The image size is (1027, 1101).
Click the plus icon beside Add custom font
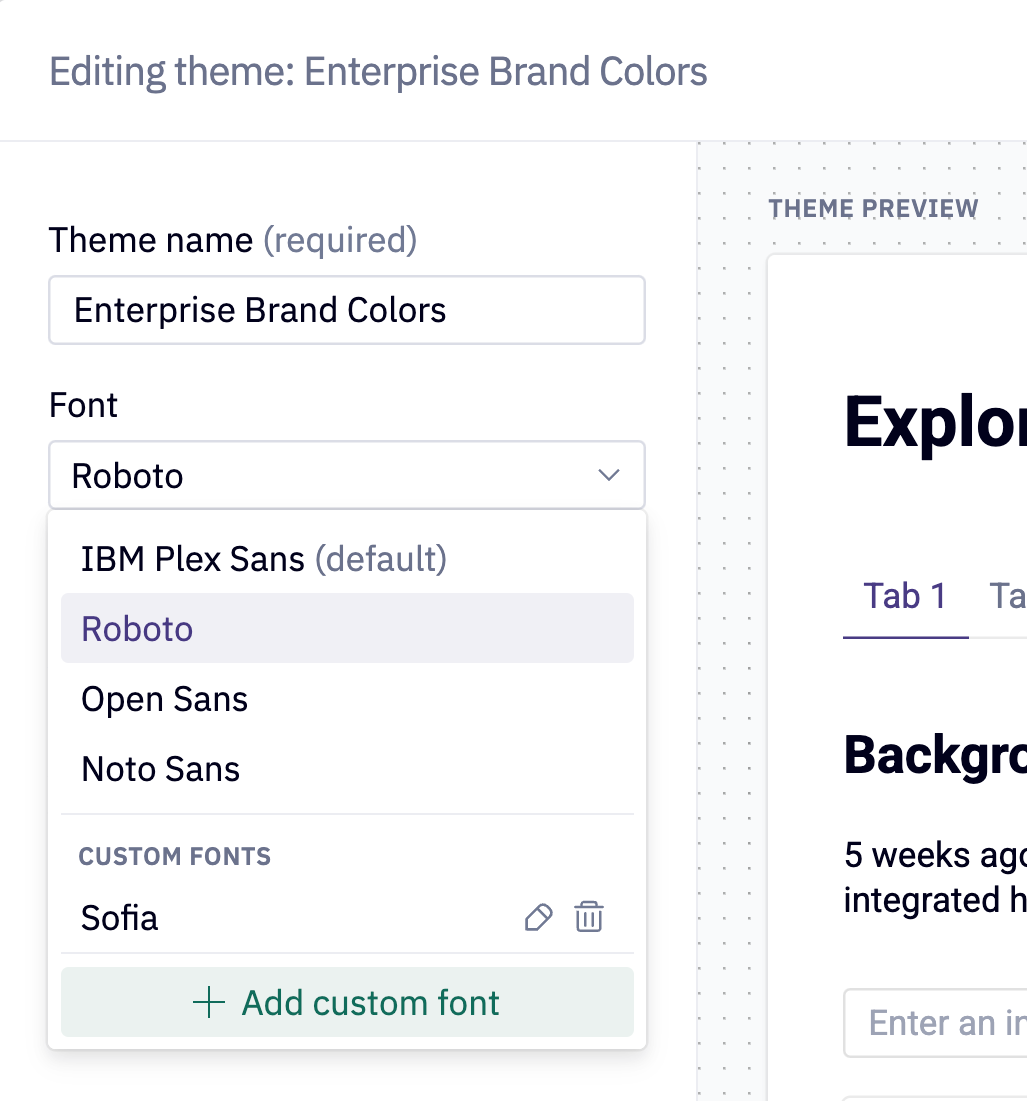(x=208, y=1002)
